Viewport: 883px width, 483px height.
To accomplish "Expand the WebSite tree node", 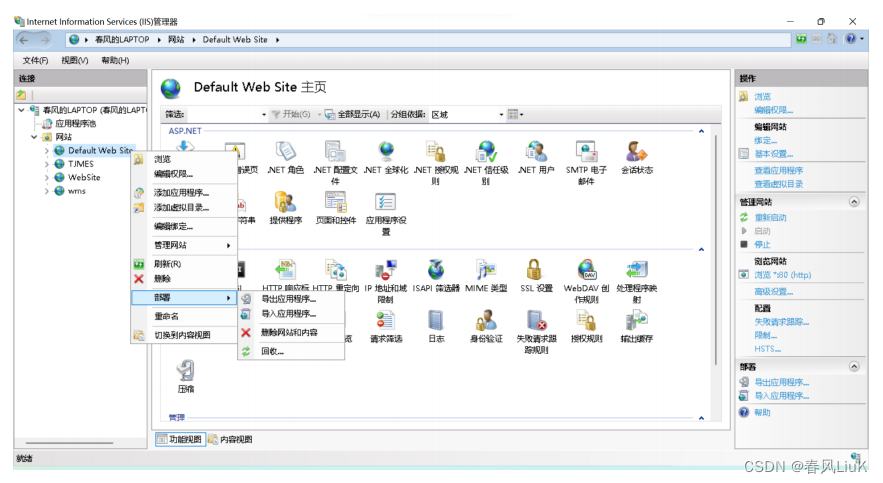I will tap(47, 177).
